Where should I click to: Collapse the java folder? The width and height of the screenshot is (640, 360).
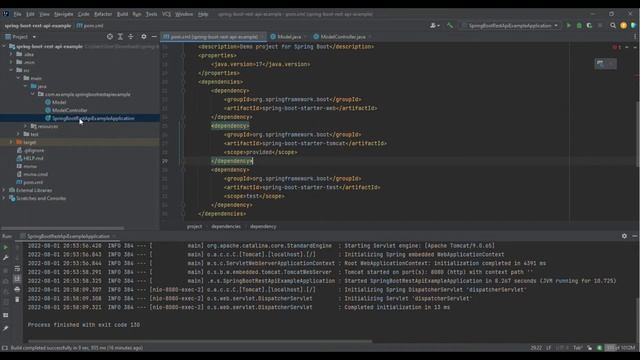[26, 86]
